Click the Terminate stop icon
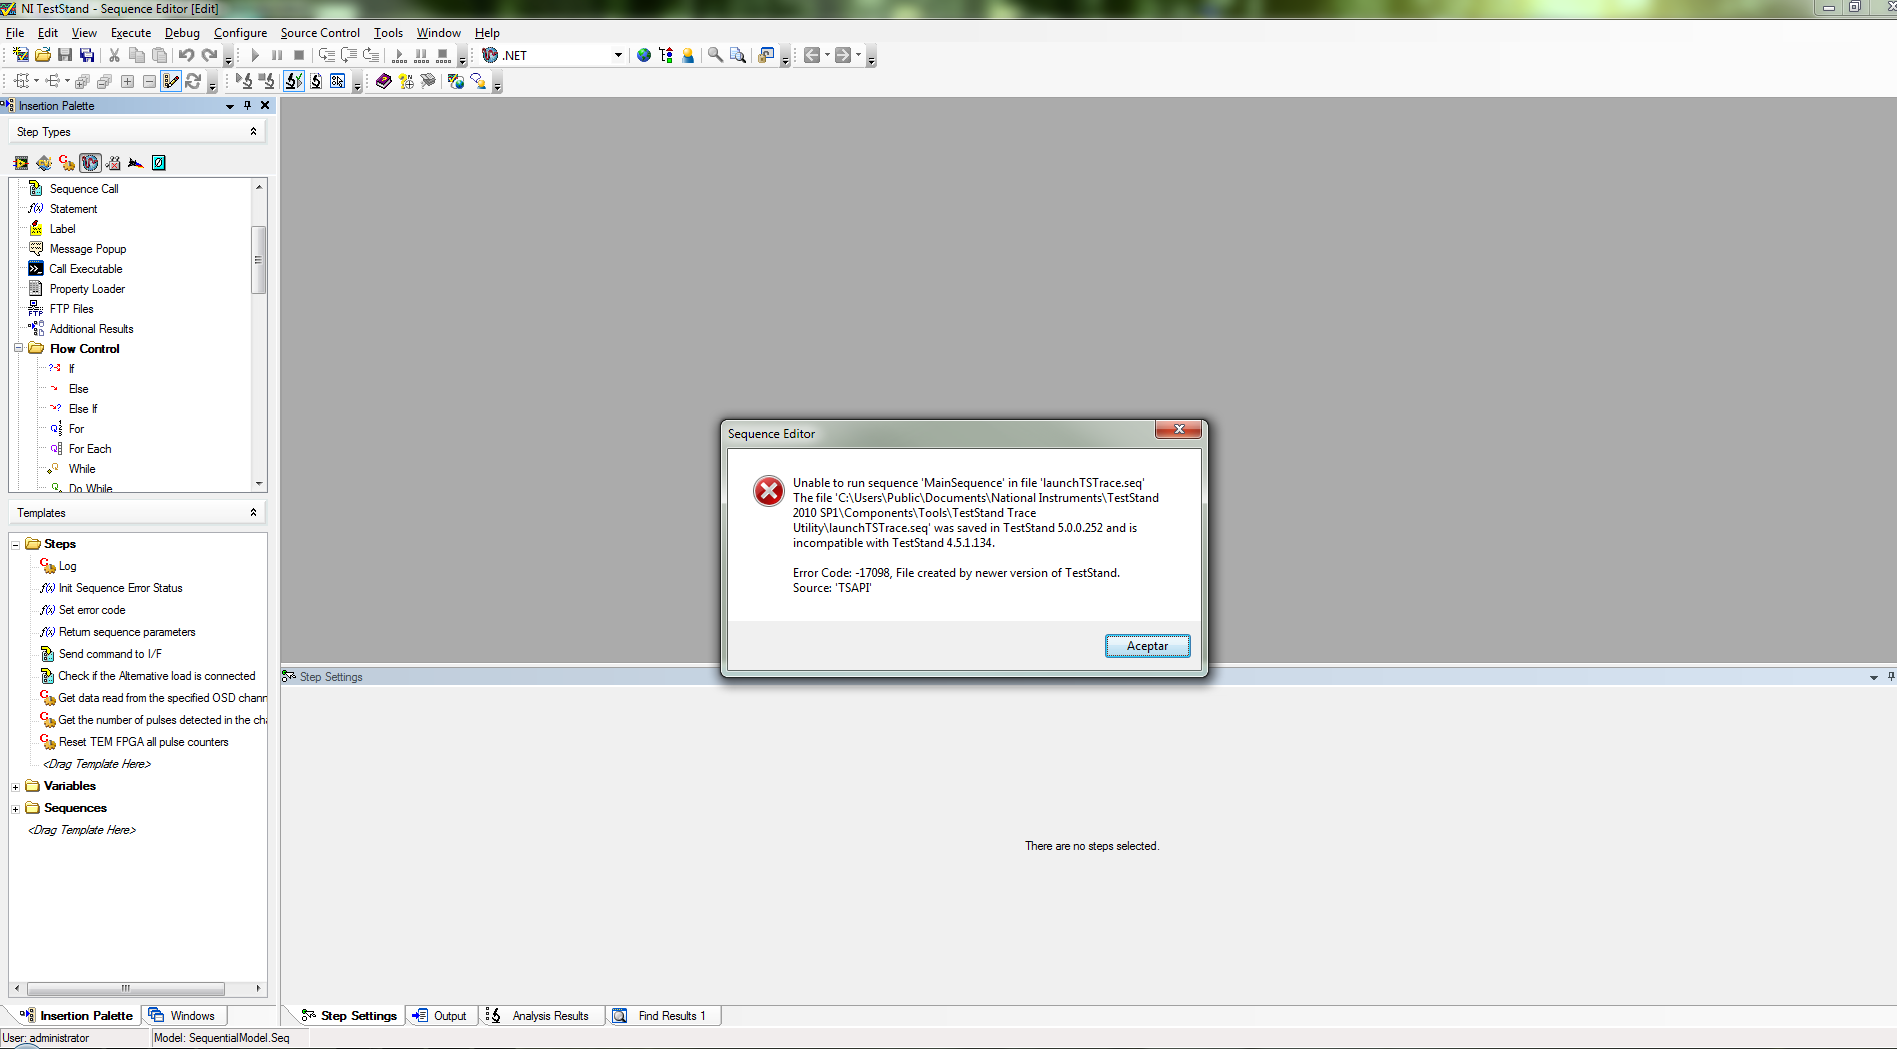The height and width of the screenshot is (1049, 1897). point(299,55)
